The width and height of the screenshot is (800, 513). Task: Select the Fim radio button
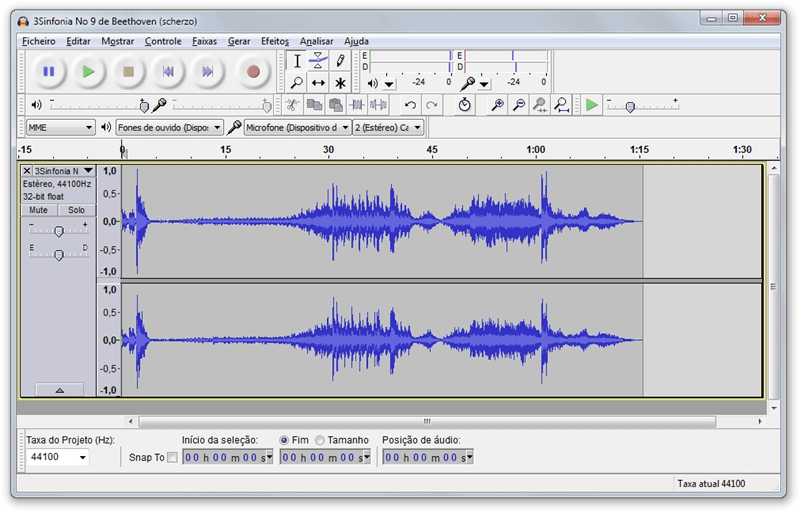285,440
